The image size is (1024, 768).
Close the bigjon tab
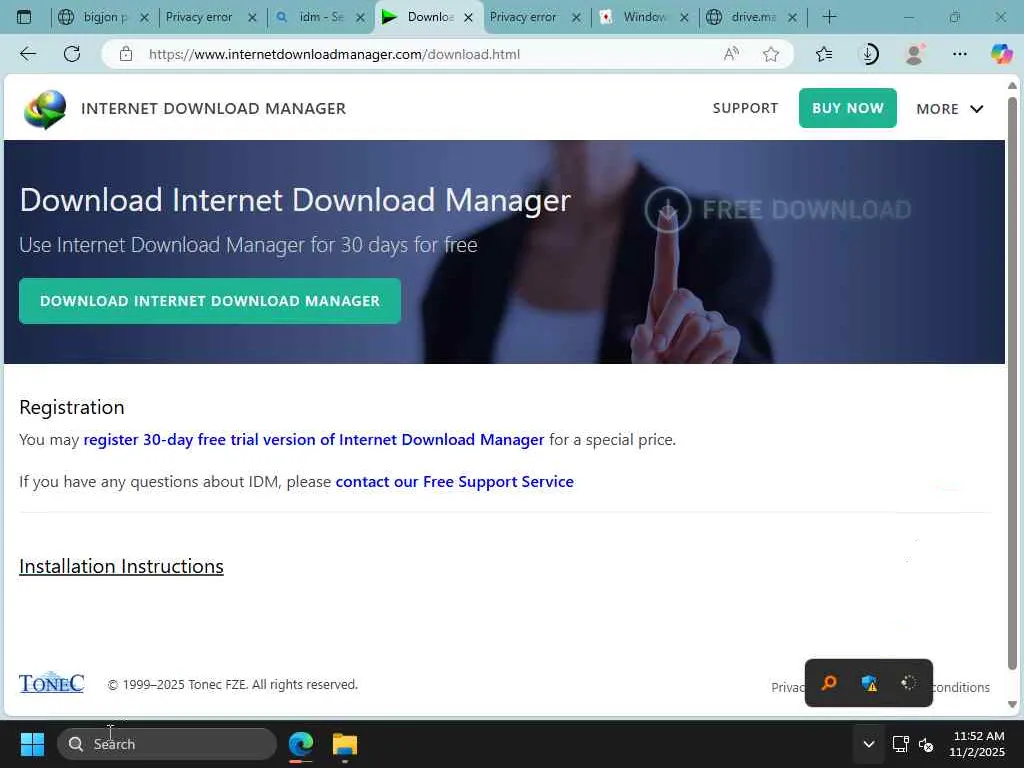point(144,18)
